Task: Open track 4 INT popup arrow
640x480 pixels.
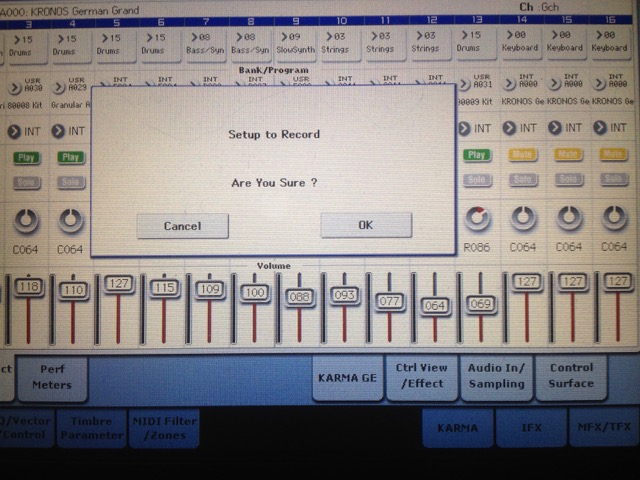Action: (x=58, y=131)
